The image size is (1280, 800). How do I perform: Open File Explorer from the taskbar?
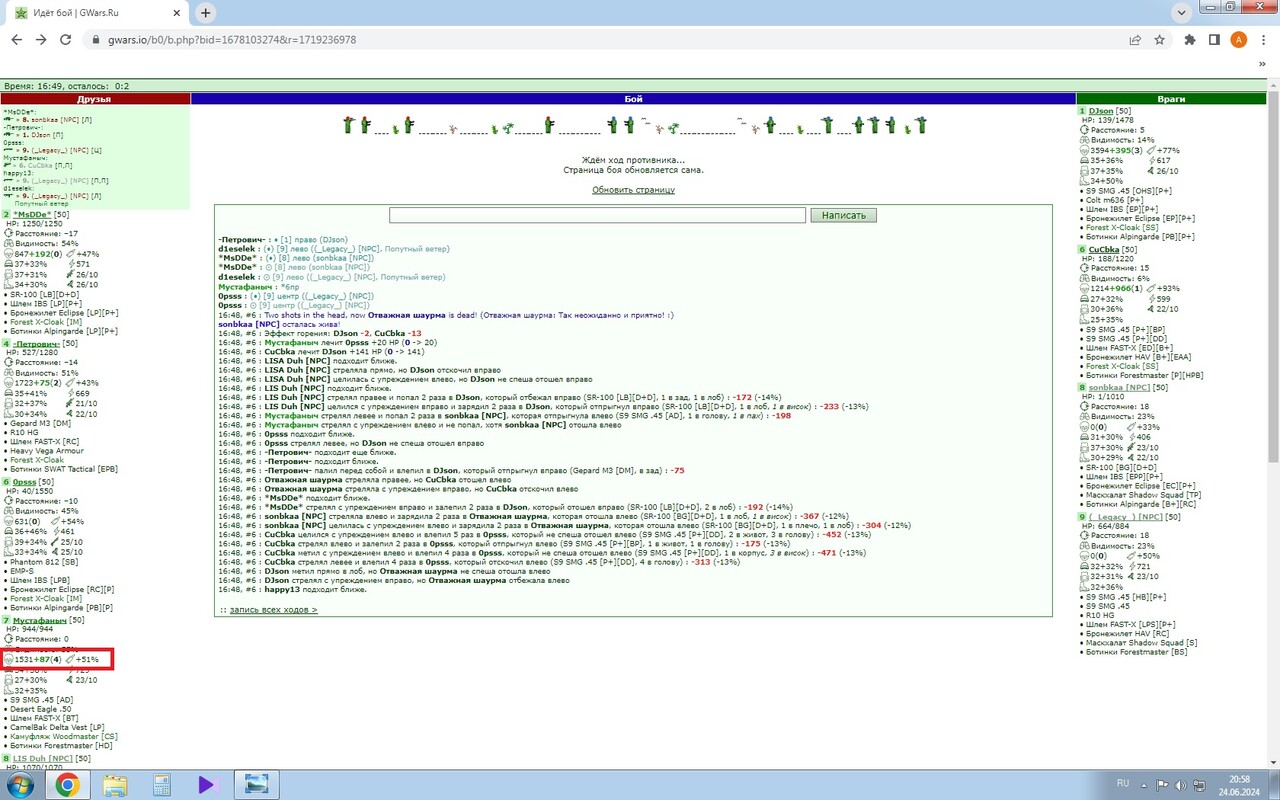tap(114, 784)
